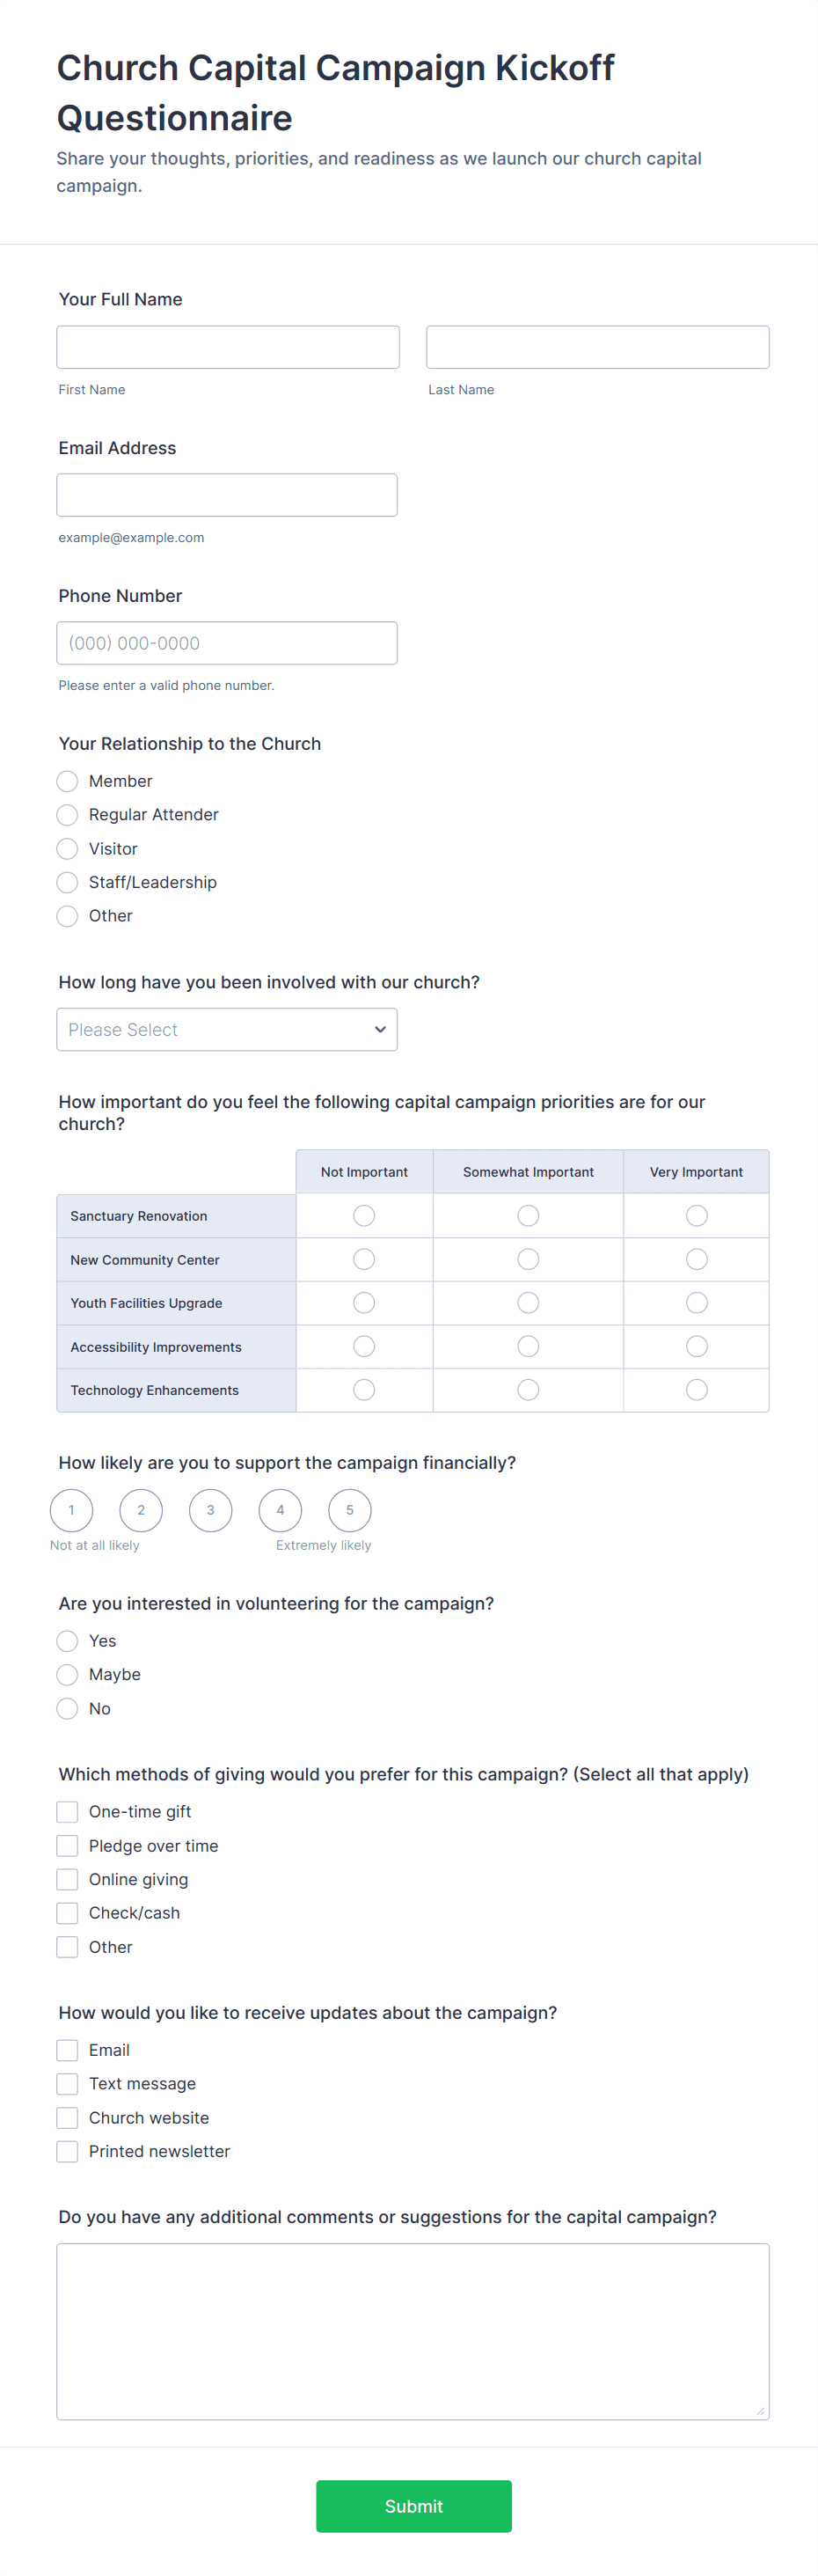Check the Printed newsletter option
This screenshot has height=2576, width=818.
(67, 2151)
